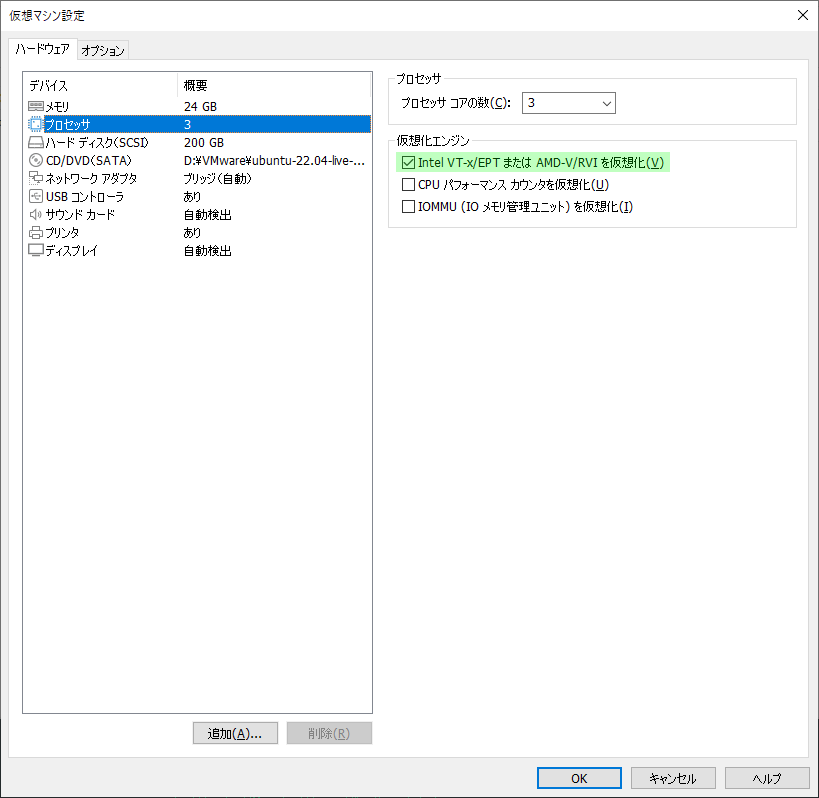Viewport: 819px width, 798px height.
Task: Select the ubuntu-22.04 ISO path summary
Action: [x=274, y=160]
